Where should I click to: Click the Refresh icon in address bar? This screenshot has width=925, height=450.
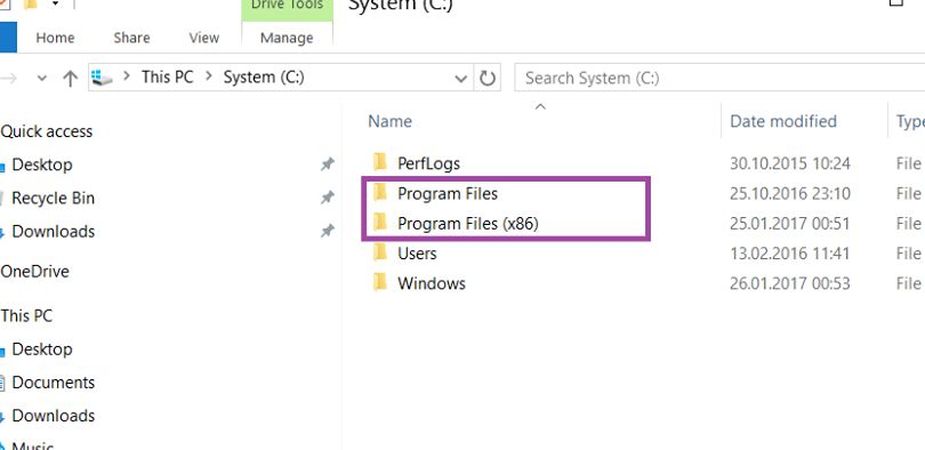coord(487,78)
